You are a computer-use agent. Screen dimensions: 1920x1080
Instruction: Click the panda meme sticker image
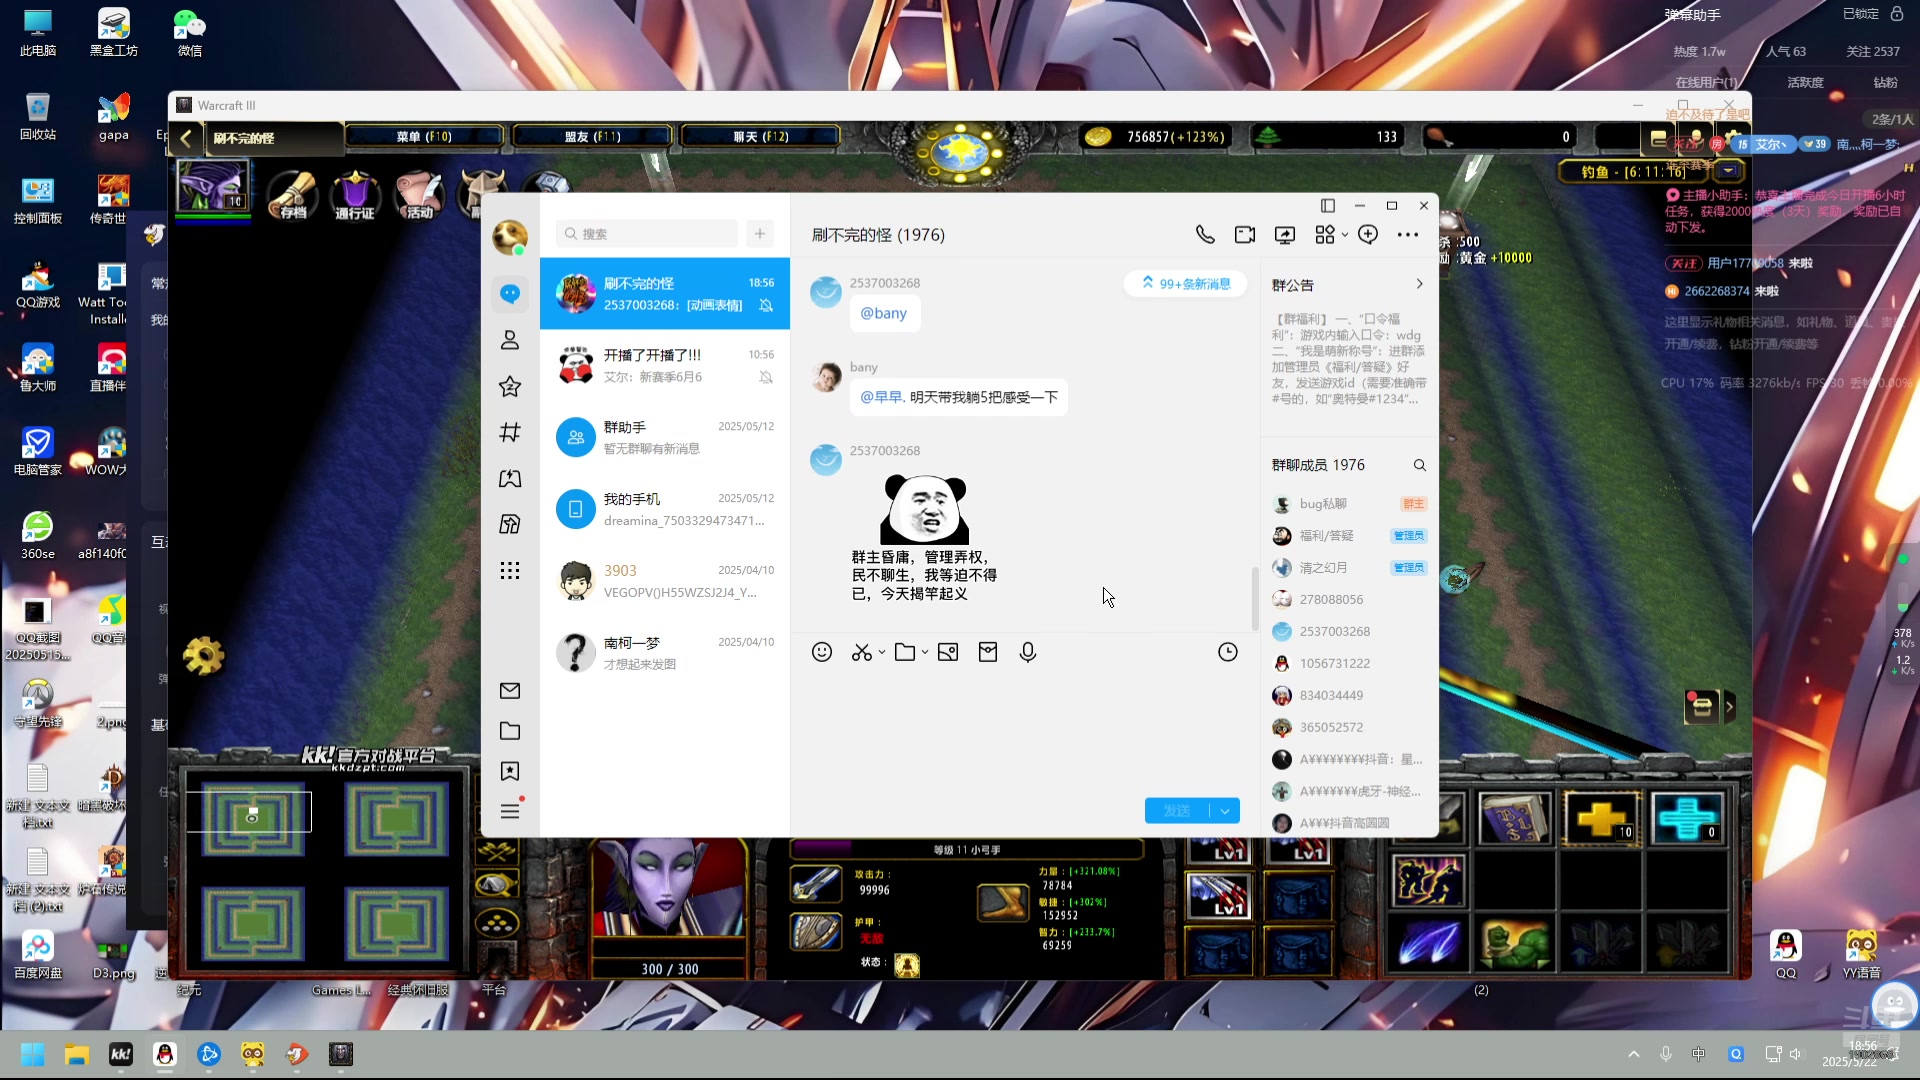coord(924,538)
